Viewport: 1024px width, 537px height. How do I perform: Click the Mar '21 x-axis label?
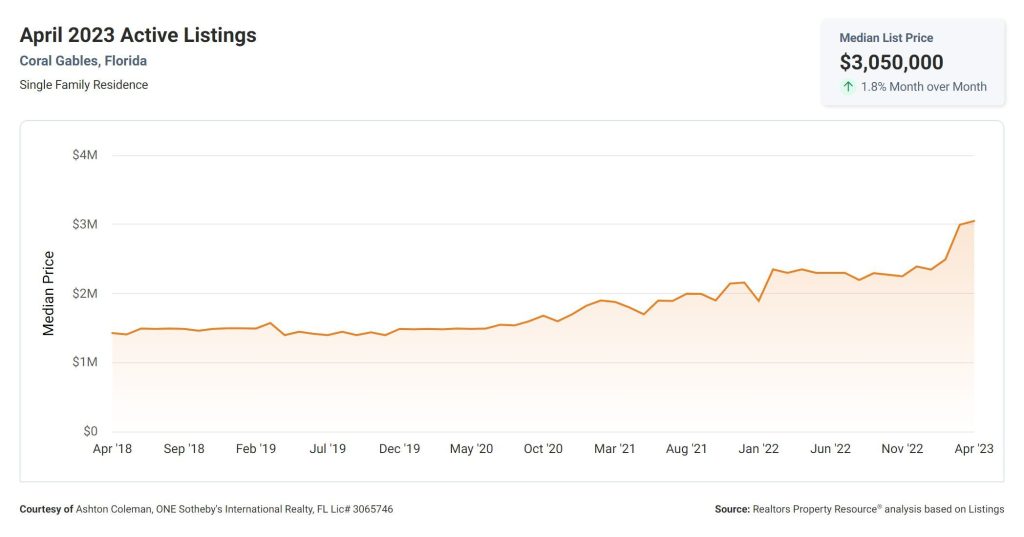click(x=615, y=449)
